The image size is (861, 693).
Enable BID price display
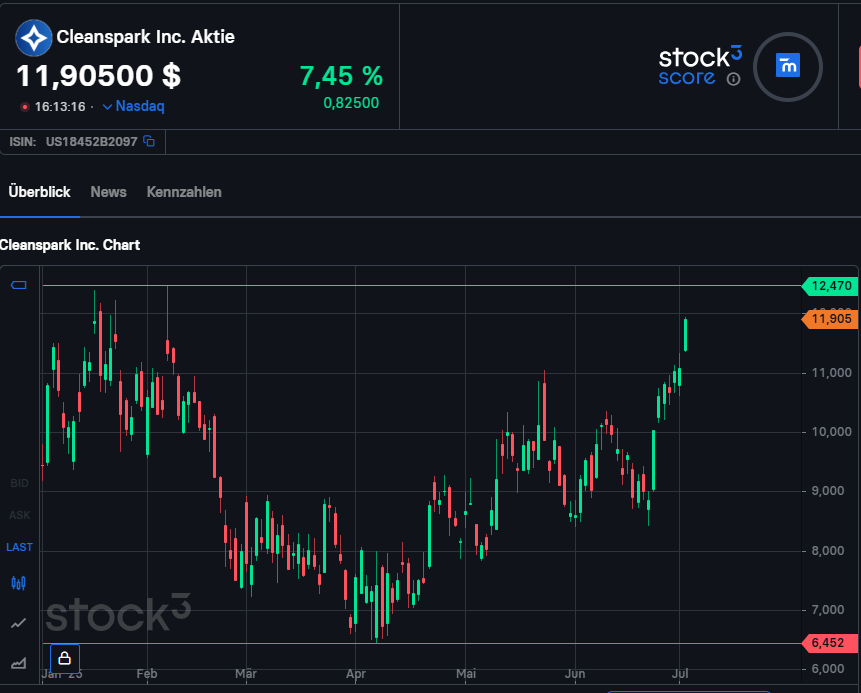point(19,483)
